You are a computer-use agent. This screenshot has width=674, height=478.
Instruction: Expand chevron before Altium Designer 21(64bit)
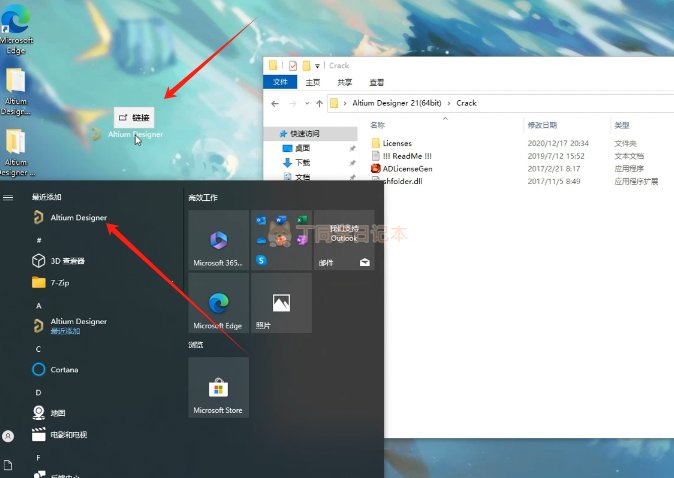click(345, 103)
